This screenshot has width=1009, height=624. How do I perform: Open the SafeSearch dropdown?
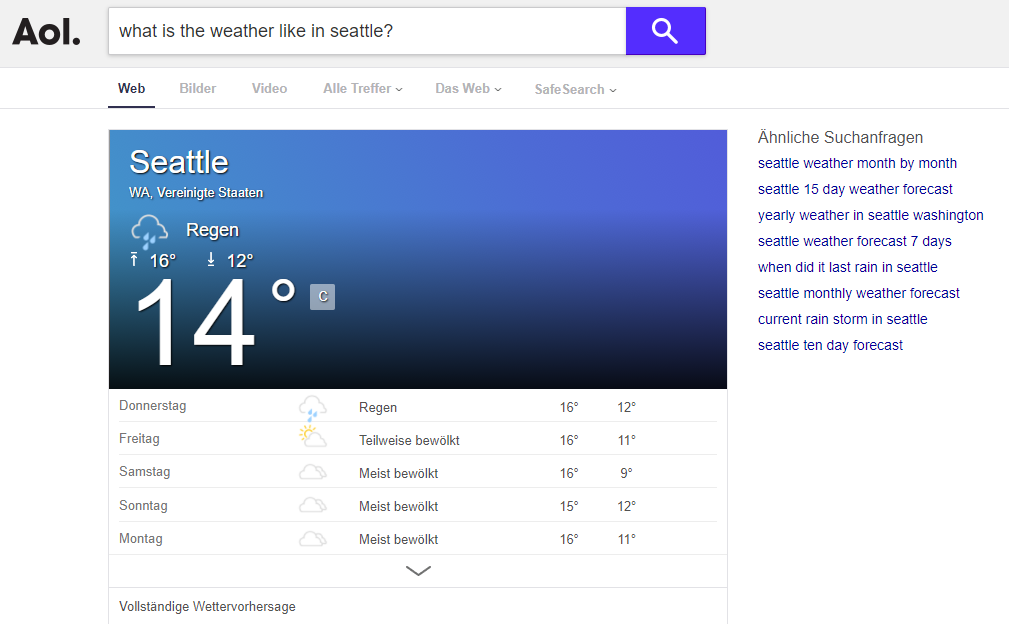[575, 89]
